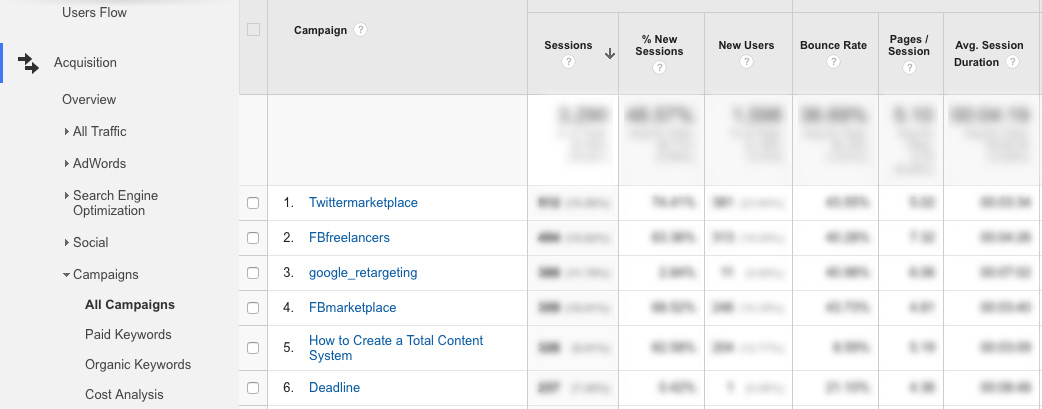Screen dimensions: 1042x409
Task: Open the Cost Analysis report
Action: tap(124, 394)
